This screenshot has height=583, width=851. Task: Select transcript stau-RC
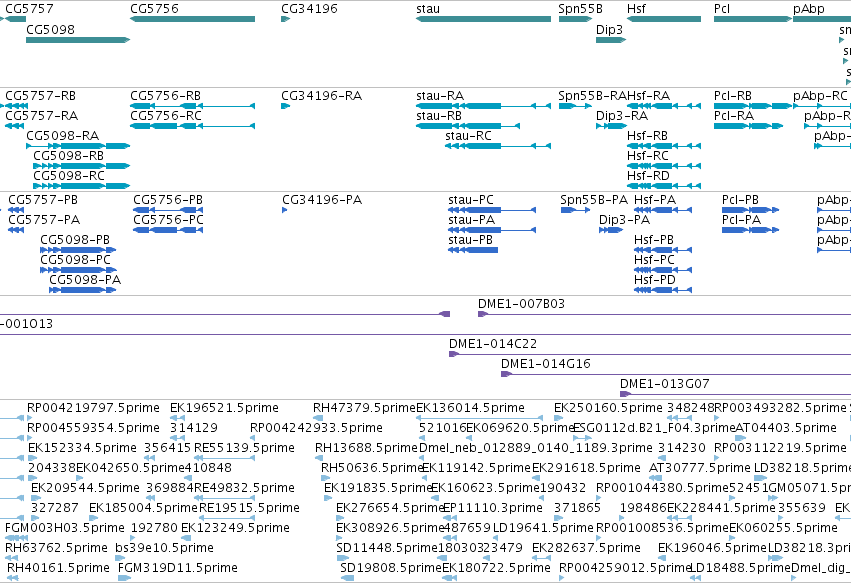click(498, 146)
